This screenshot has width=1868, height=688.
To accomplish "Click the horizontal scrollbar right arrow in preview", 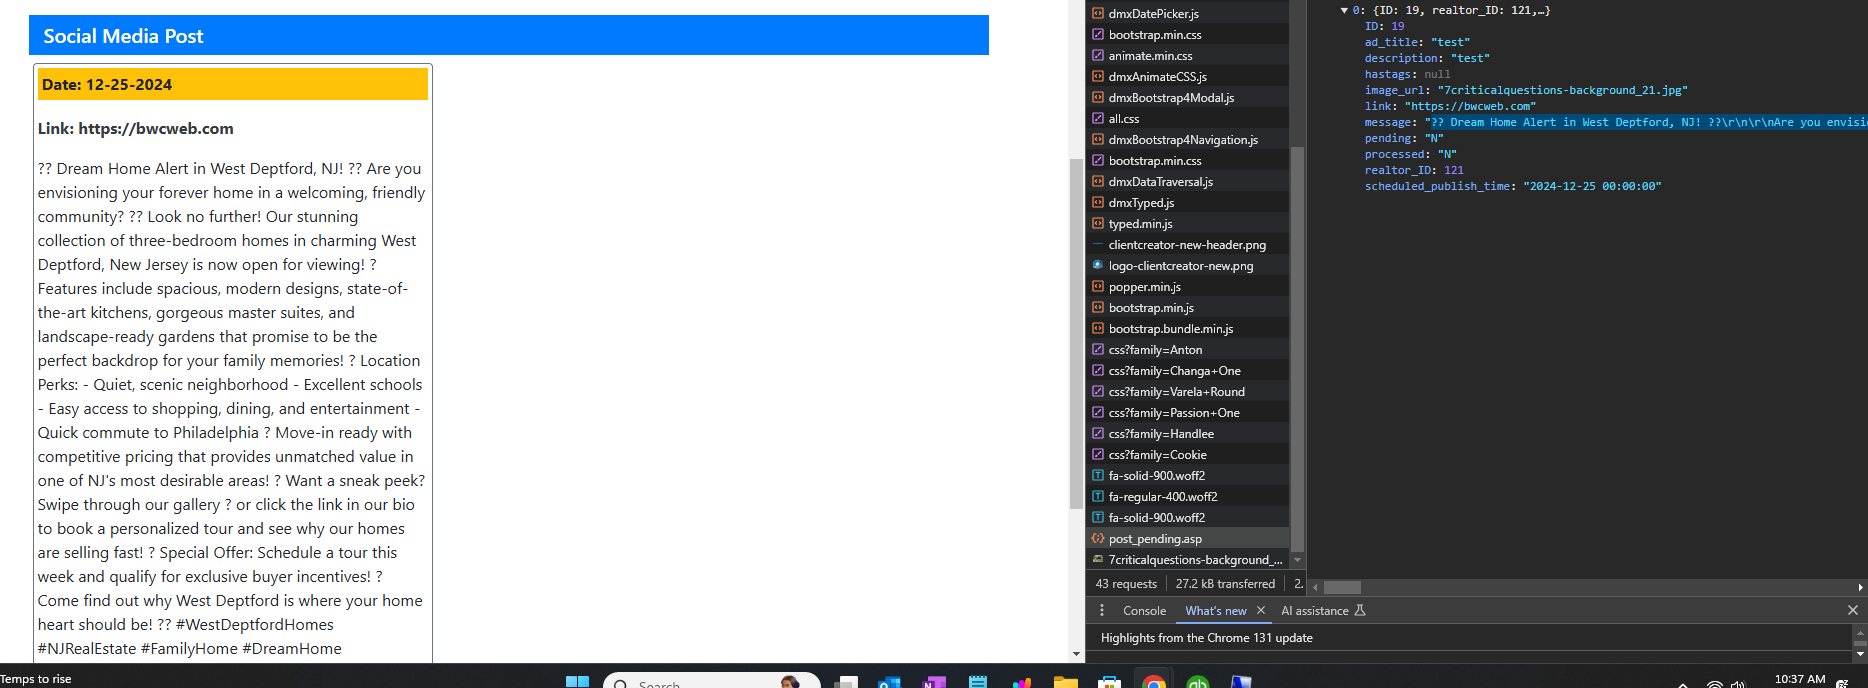I will pos(1860,587).
